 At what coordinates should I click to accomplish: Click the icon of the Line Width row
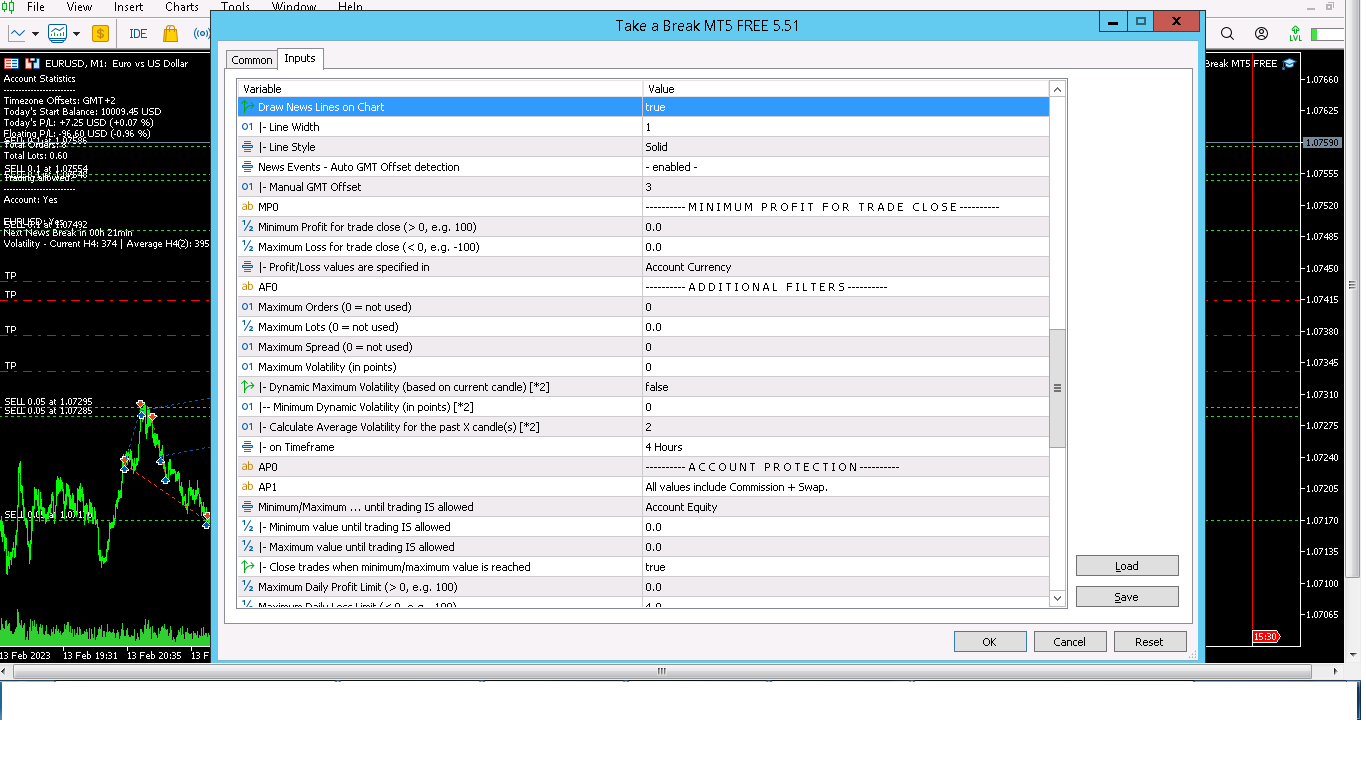tap(247, 127)
